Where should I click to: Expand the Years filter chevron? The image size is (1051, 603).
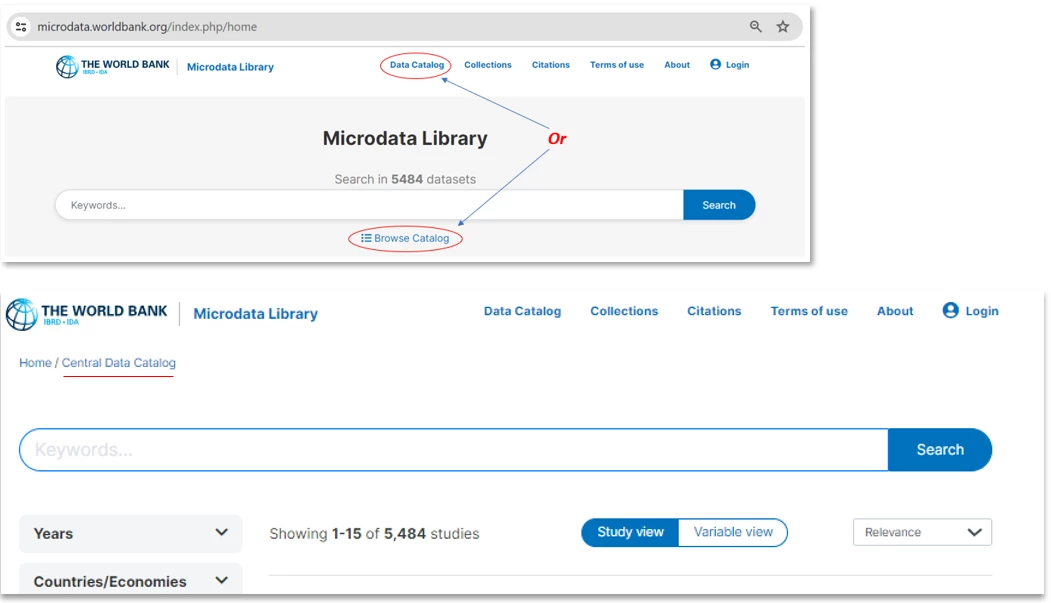tap(221, 533)
